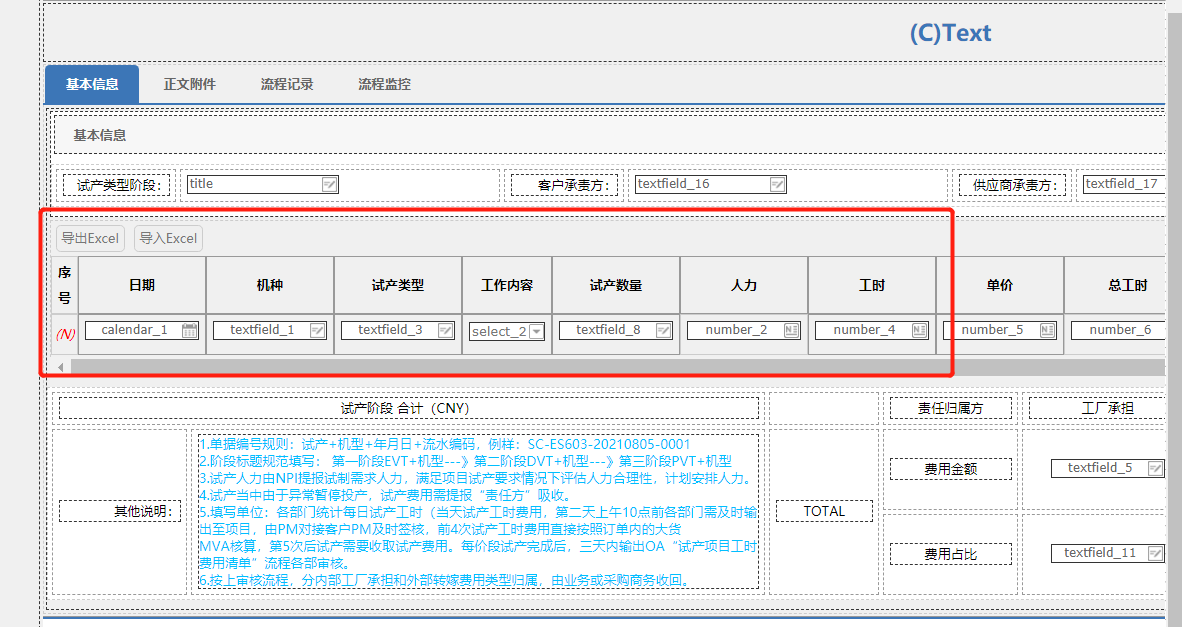1182x627 pixels.
Task: Click the textfield_5 input field
Action: point(1107,469)
